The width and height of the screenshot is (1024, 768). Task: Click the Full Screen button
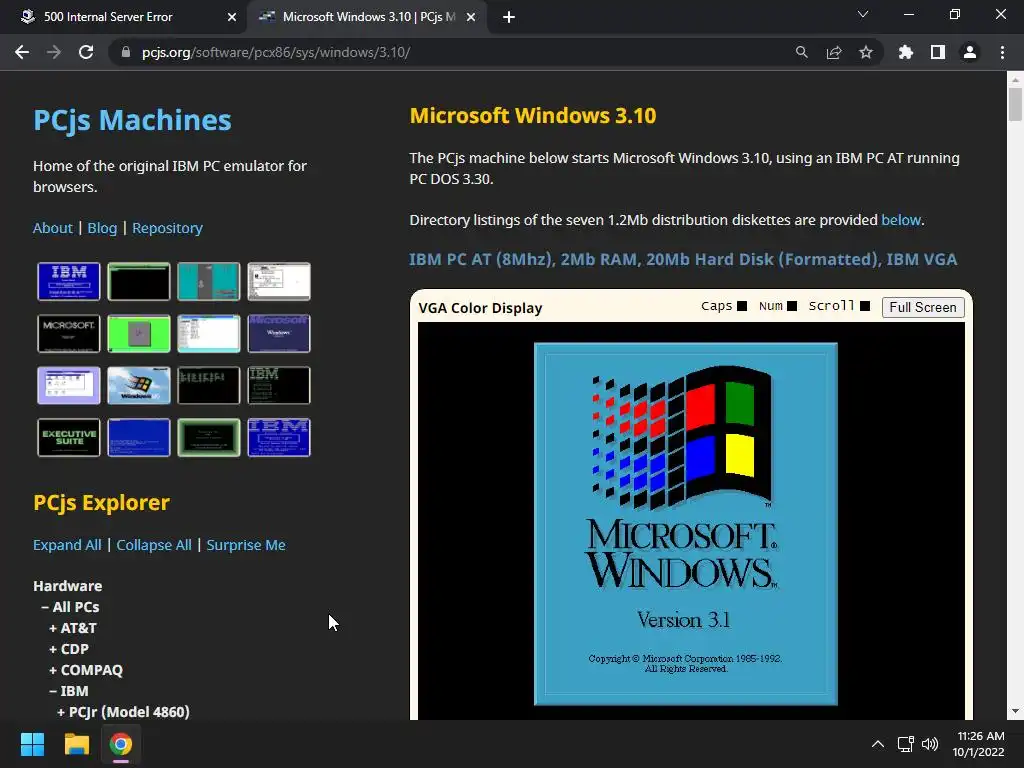(x=923, y=307)
